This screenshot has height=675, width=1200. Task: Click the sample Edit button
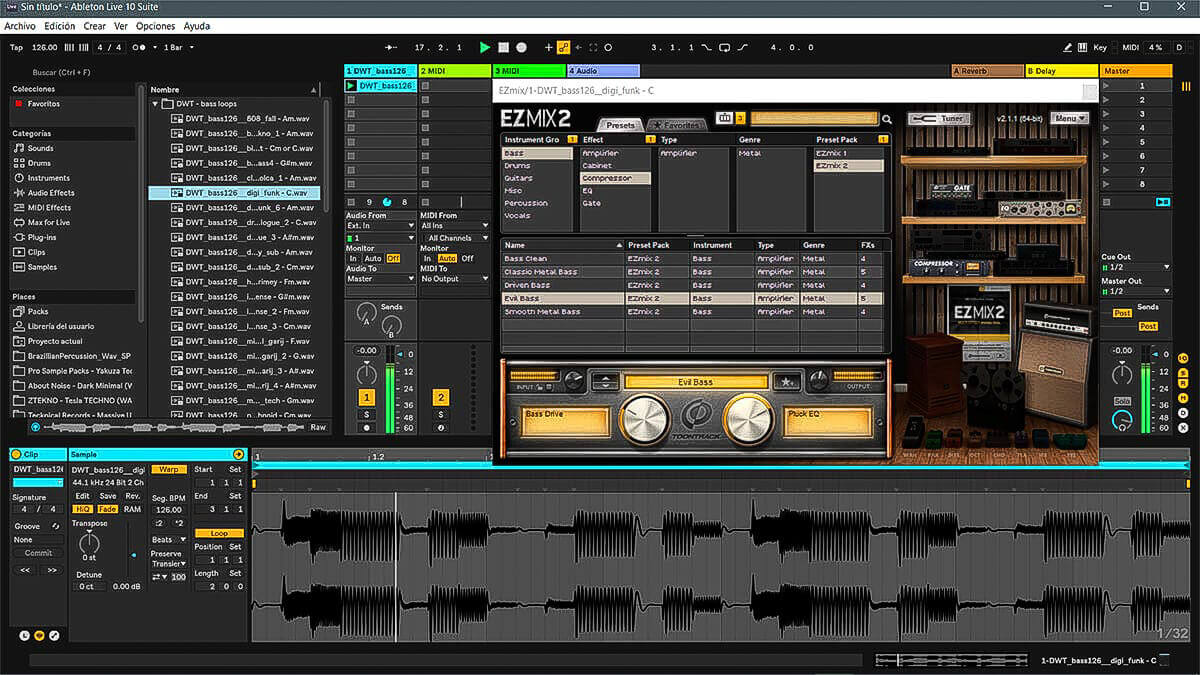coord(83,496)
